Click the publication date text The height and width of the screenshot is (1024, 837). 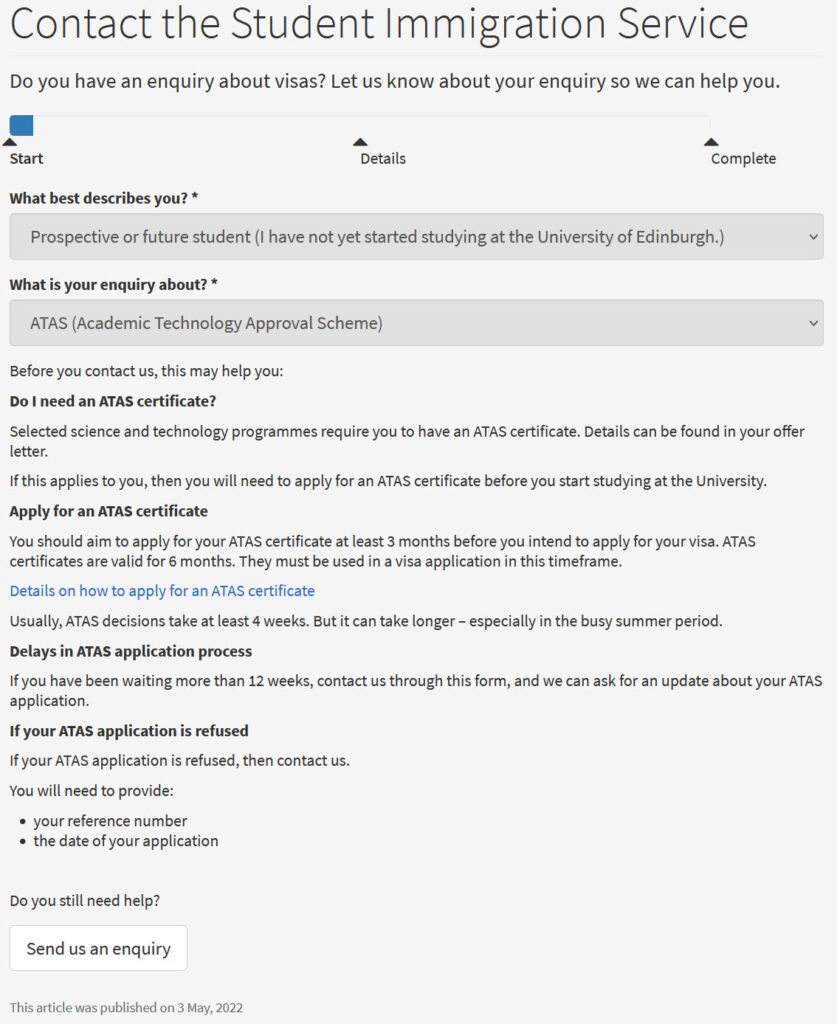click(125, 1008)
